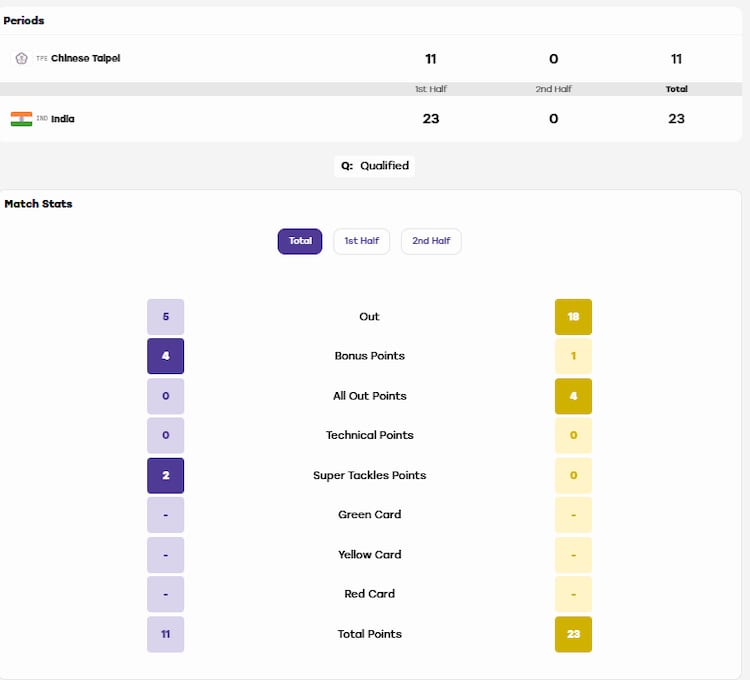Select the Total stats tab

pos(300,241)
